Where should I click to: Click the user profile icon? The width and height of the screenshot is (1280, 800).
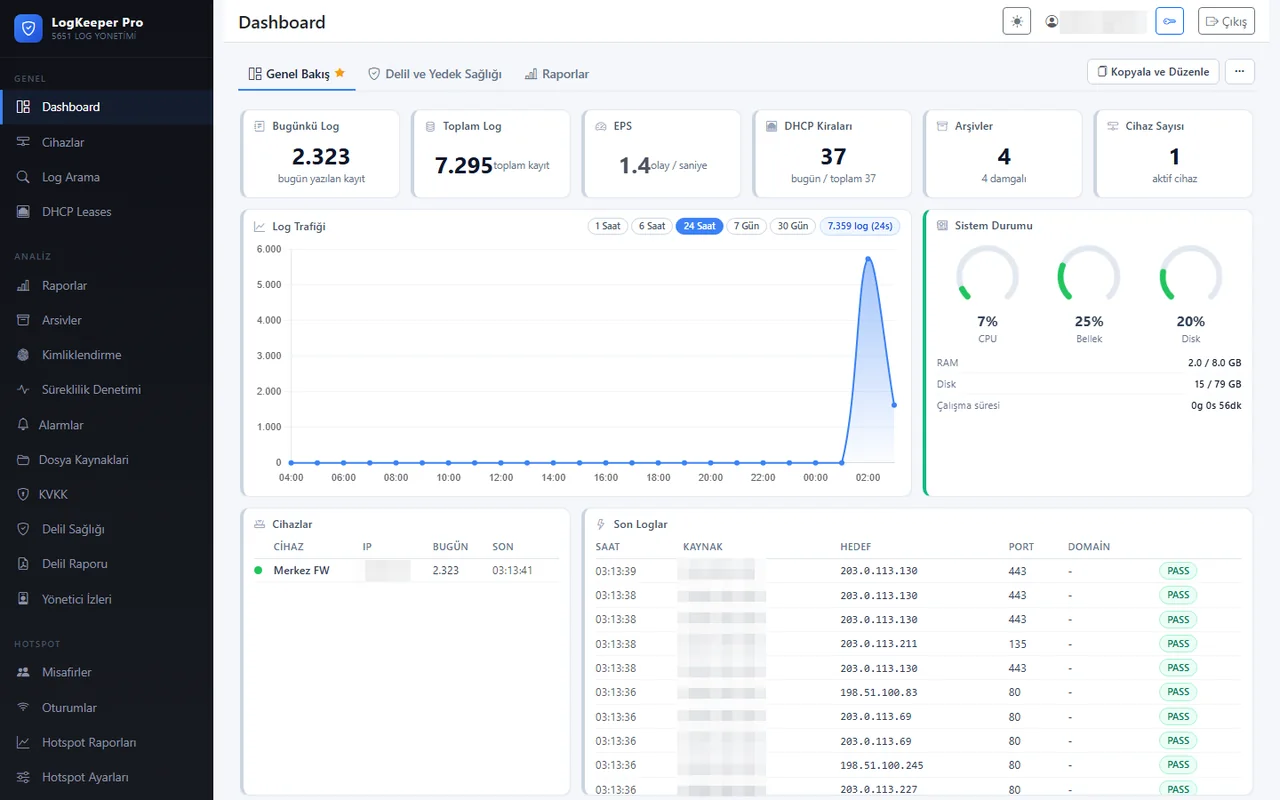pos(1051,21)
